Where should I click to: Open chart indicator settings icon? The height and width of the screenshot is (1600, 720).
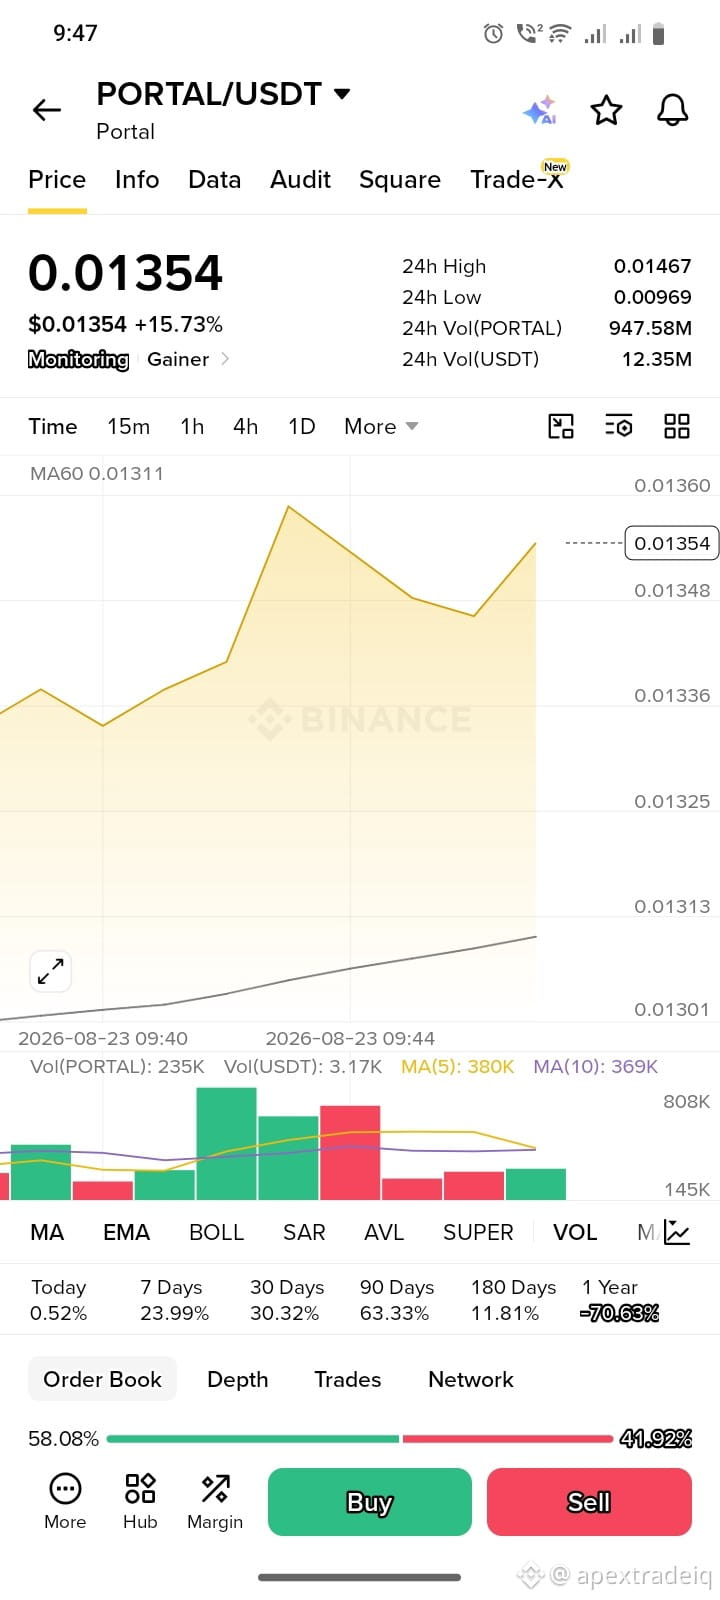tap(619, 426)
